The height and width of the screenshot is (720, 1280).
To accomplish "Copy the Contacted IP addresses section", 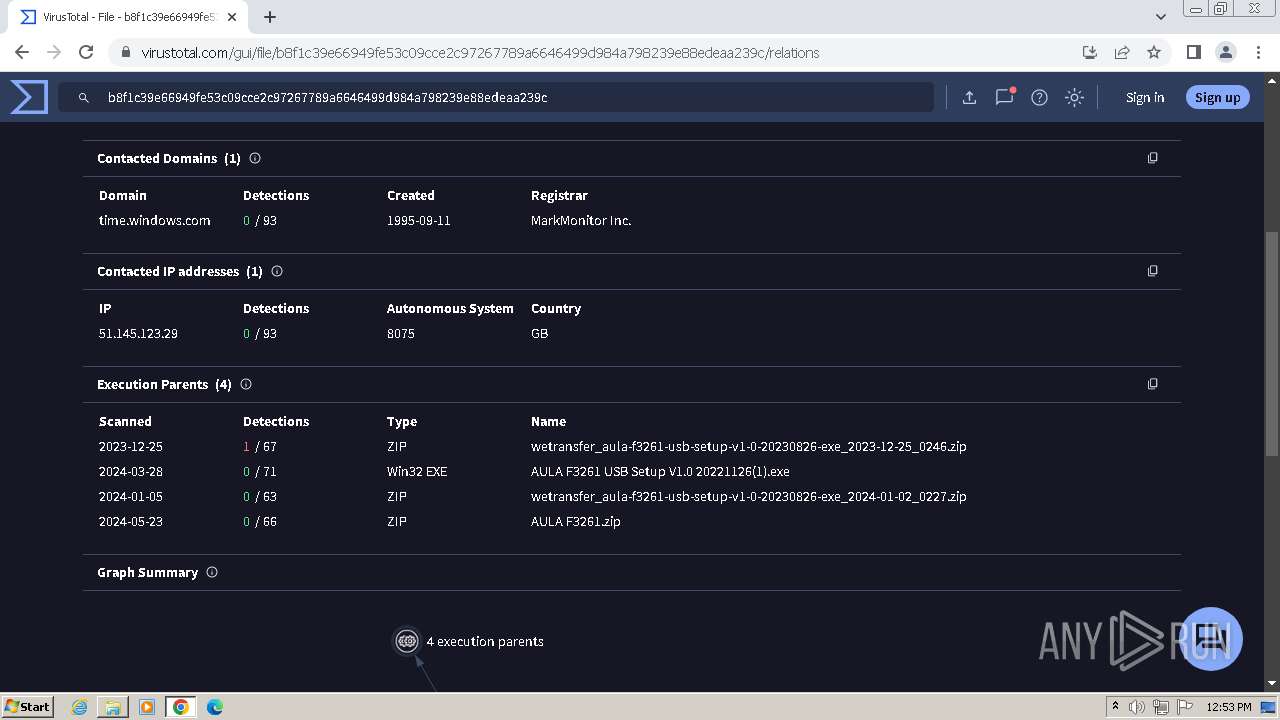I will pos(1153,271).
